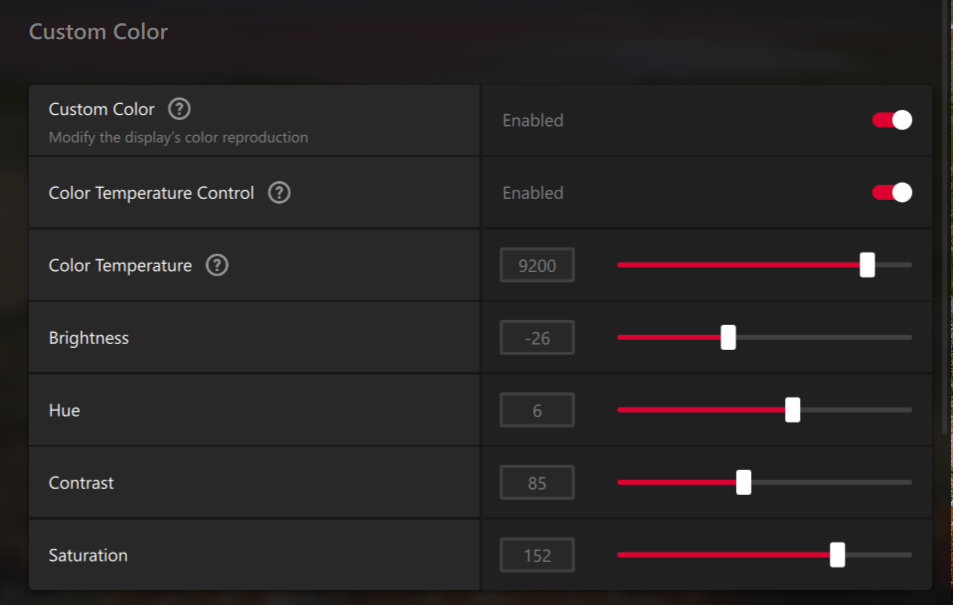Click the Brightness slider thumb
This screenshot has width=953, height=605.
pos(728,338)
